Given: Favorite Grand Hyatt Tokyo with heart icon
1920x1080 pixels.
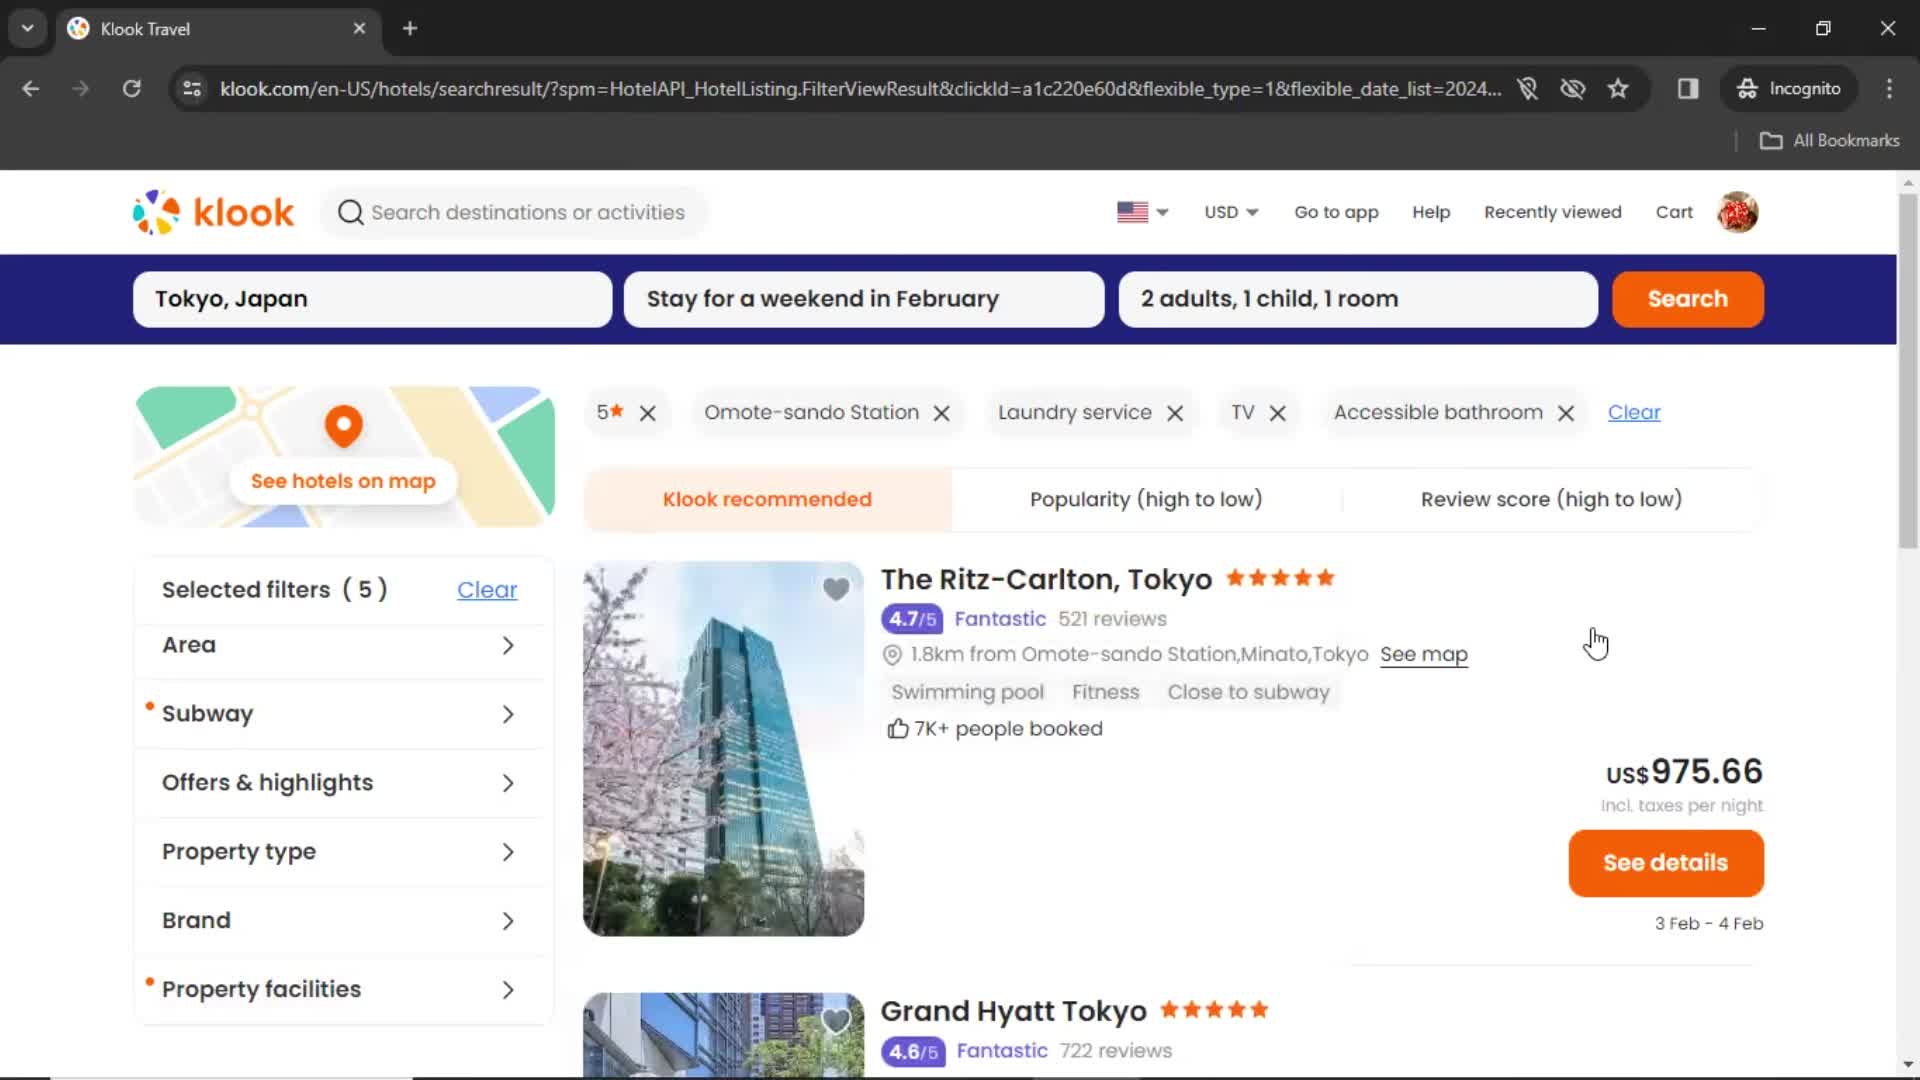Looking at the screenshot, I should click(836, 1021).
